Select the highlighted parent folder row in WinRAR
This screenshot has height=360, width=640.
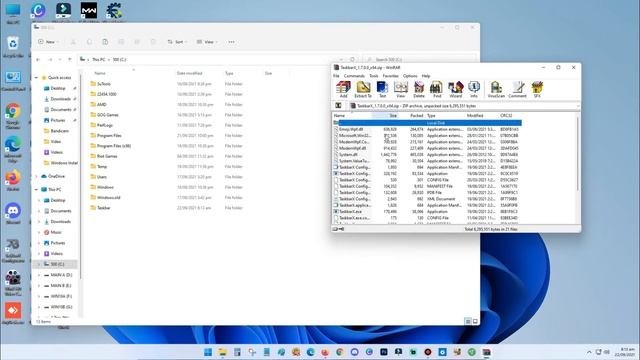pyautogui.click(x=427, y=123)
